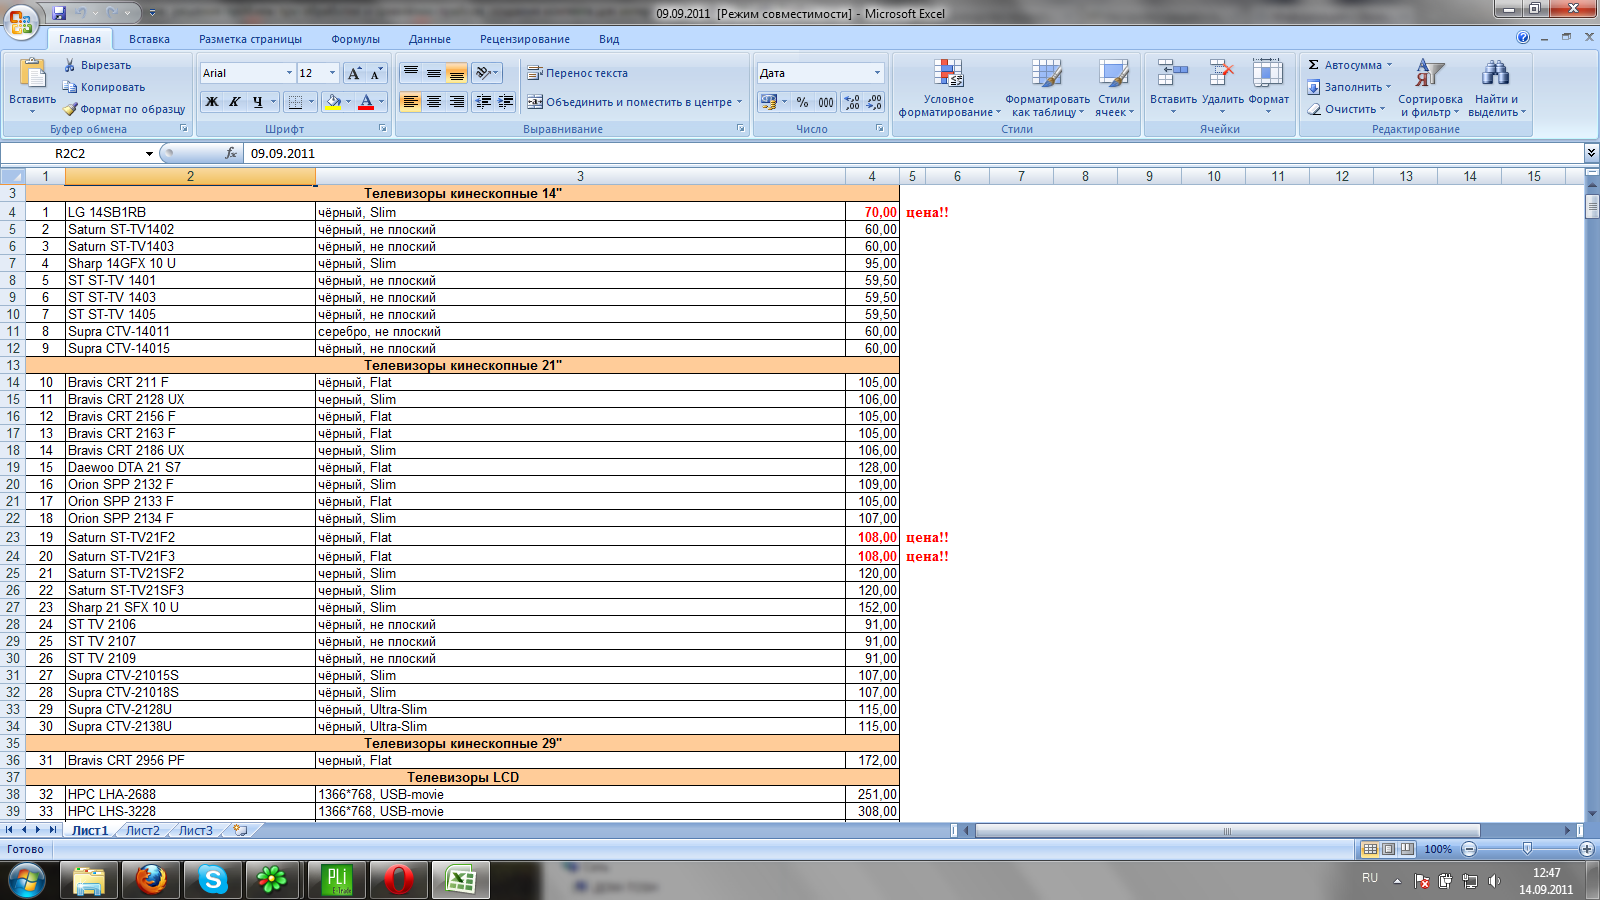Open the font size 12 dropdown
This screenshot has width=1600, height=900.
332,73
